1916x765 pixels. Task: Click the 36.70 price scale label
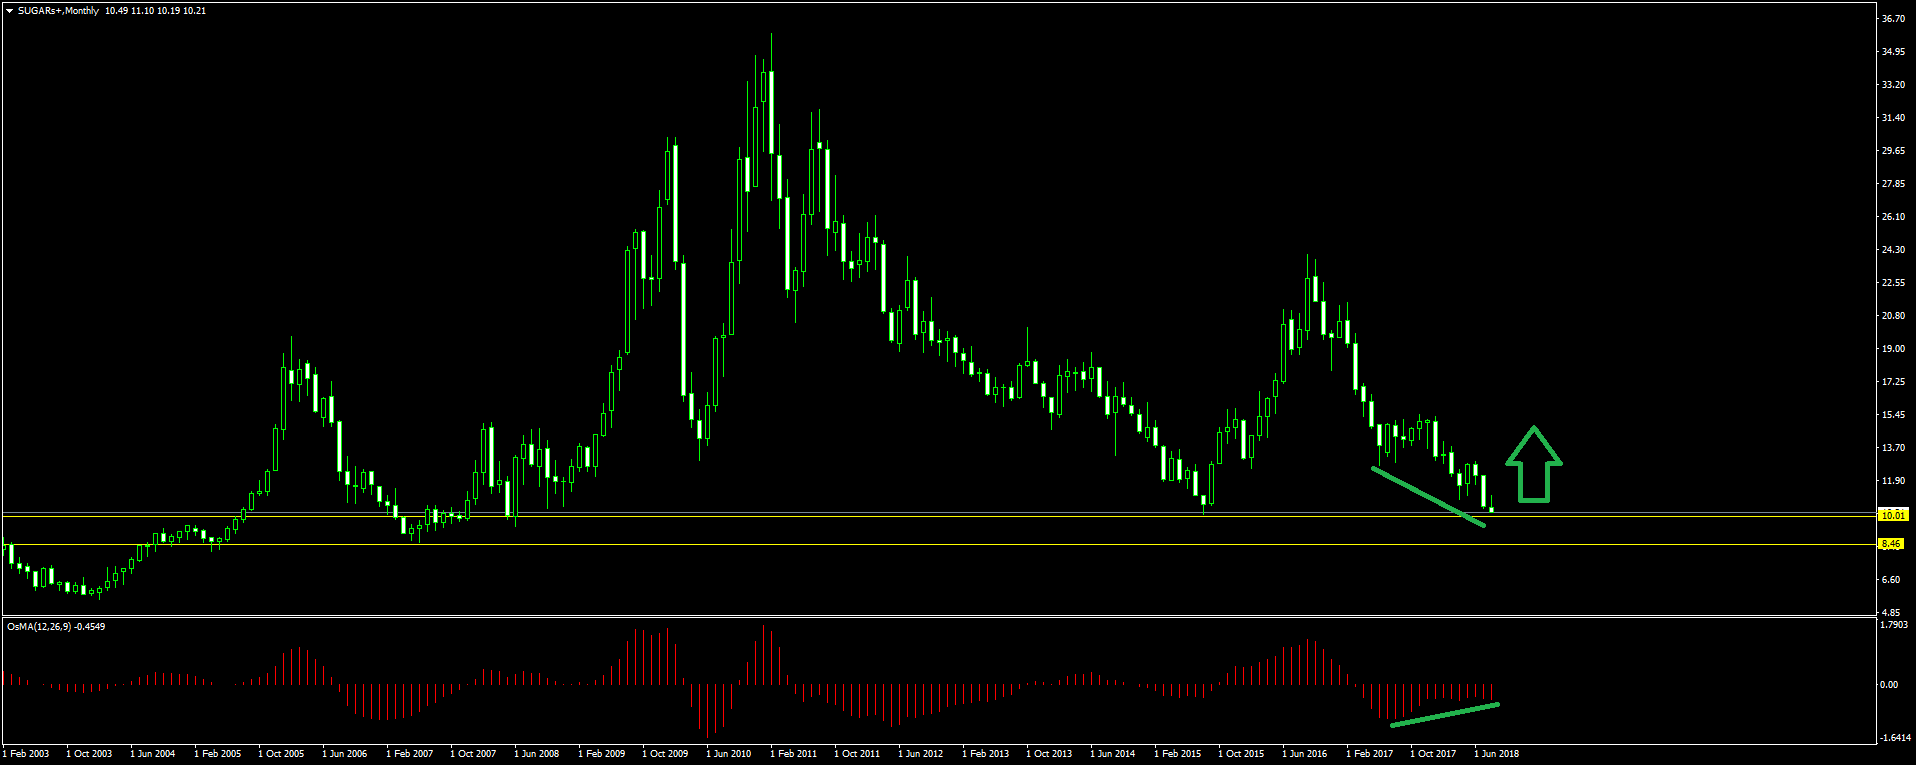pyautogui.click(x=1893, y=19)
